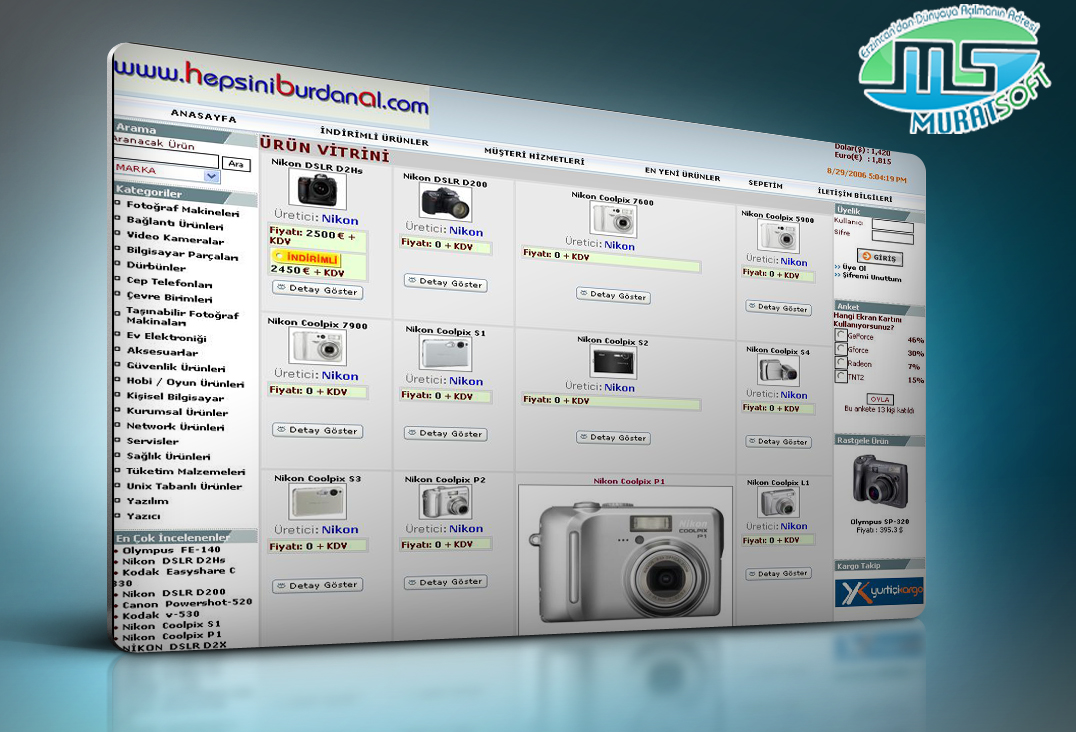
Task: Open the Nikon Coolpix 7900 camera image
Action: (x=317, y=346)
